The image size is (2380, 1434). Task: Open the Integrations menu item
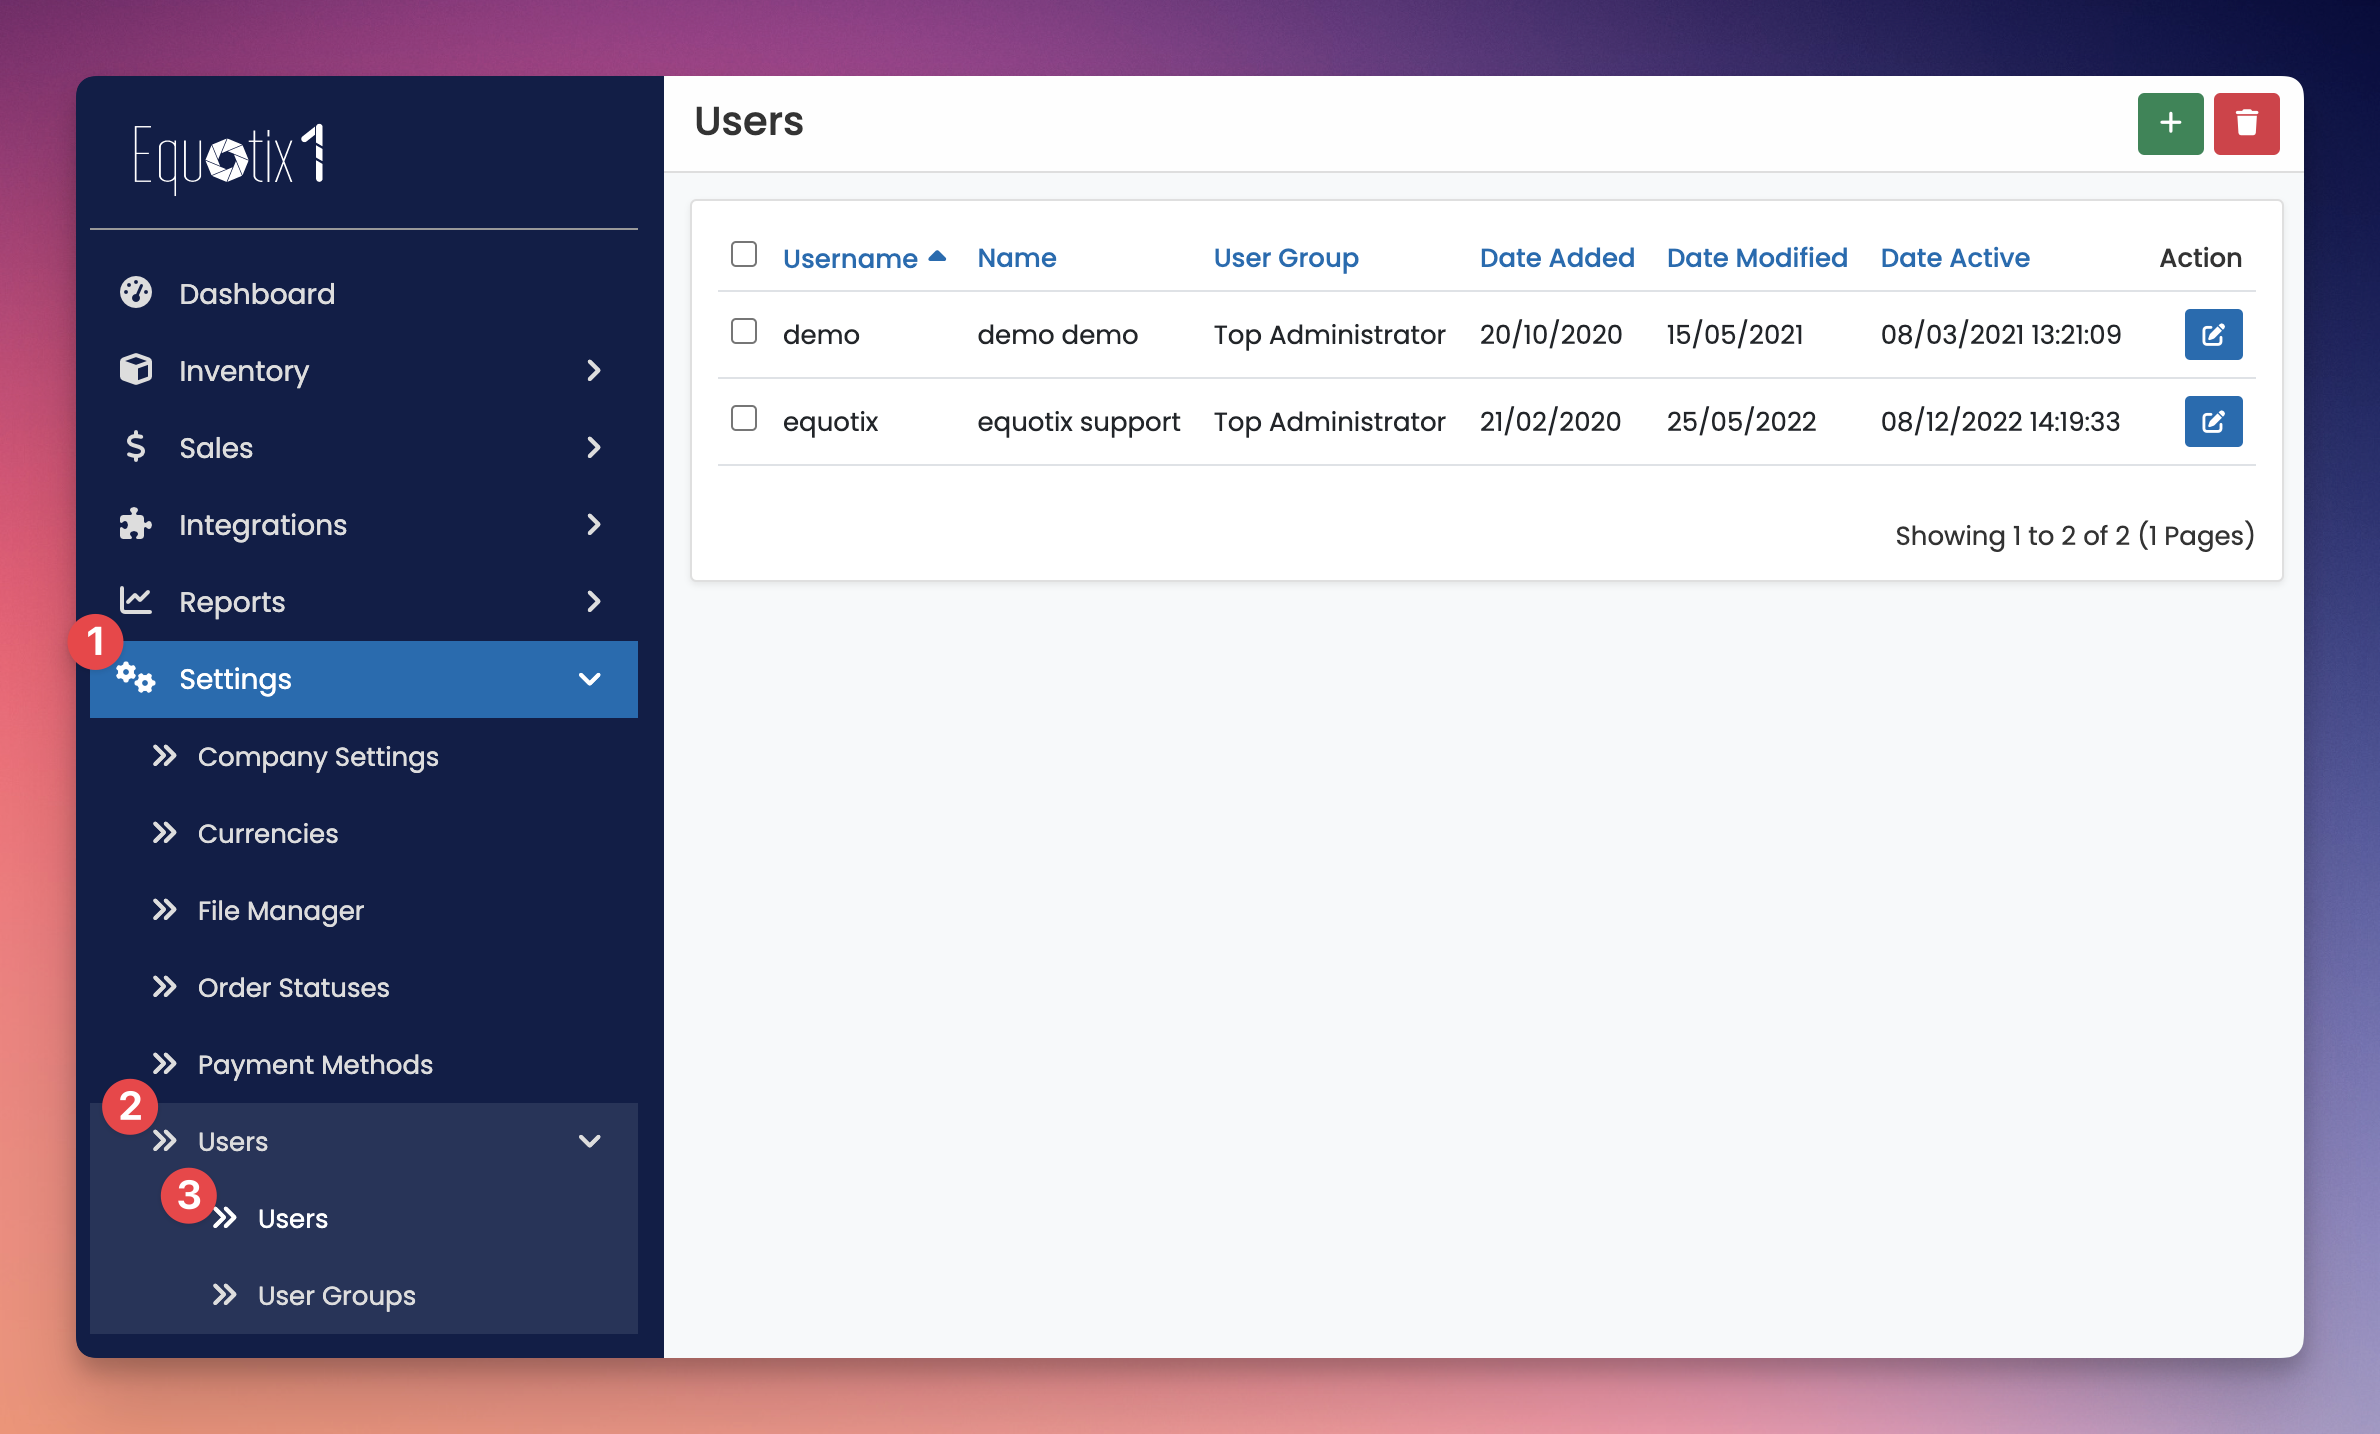click(364, 524)
